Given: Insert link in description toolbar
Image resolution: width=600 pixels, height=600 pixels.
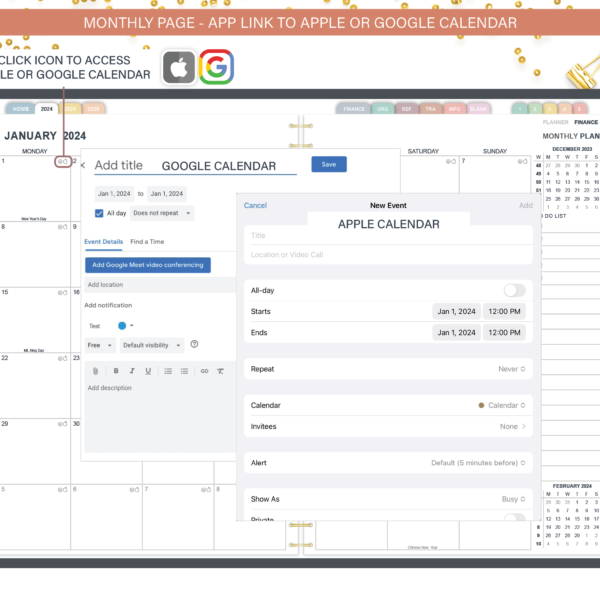Looking at the screenshot, I should click(204, 371).
